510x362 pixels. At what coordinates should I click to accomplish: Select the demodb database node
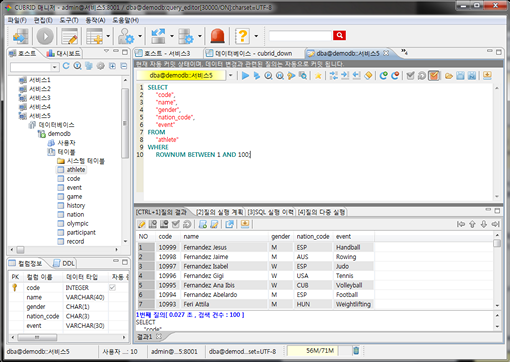pyautogui.click(x=55, y=134)
